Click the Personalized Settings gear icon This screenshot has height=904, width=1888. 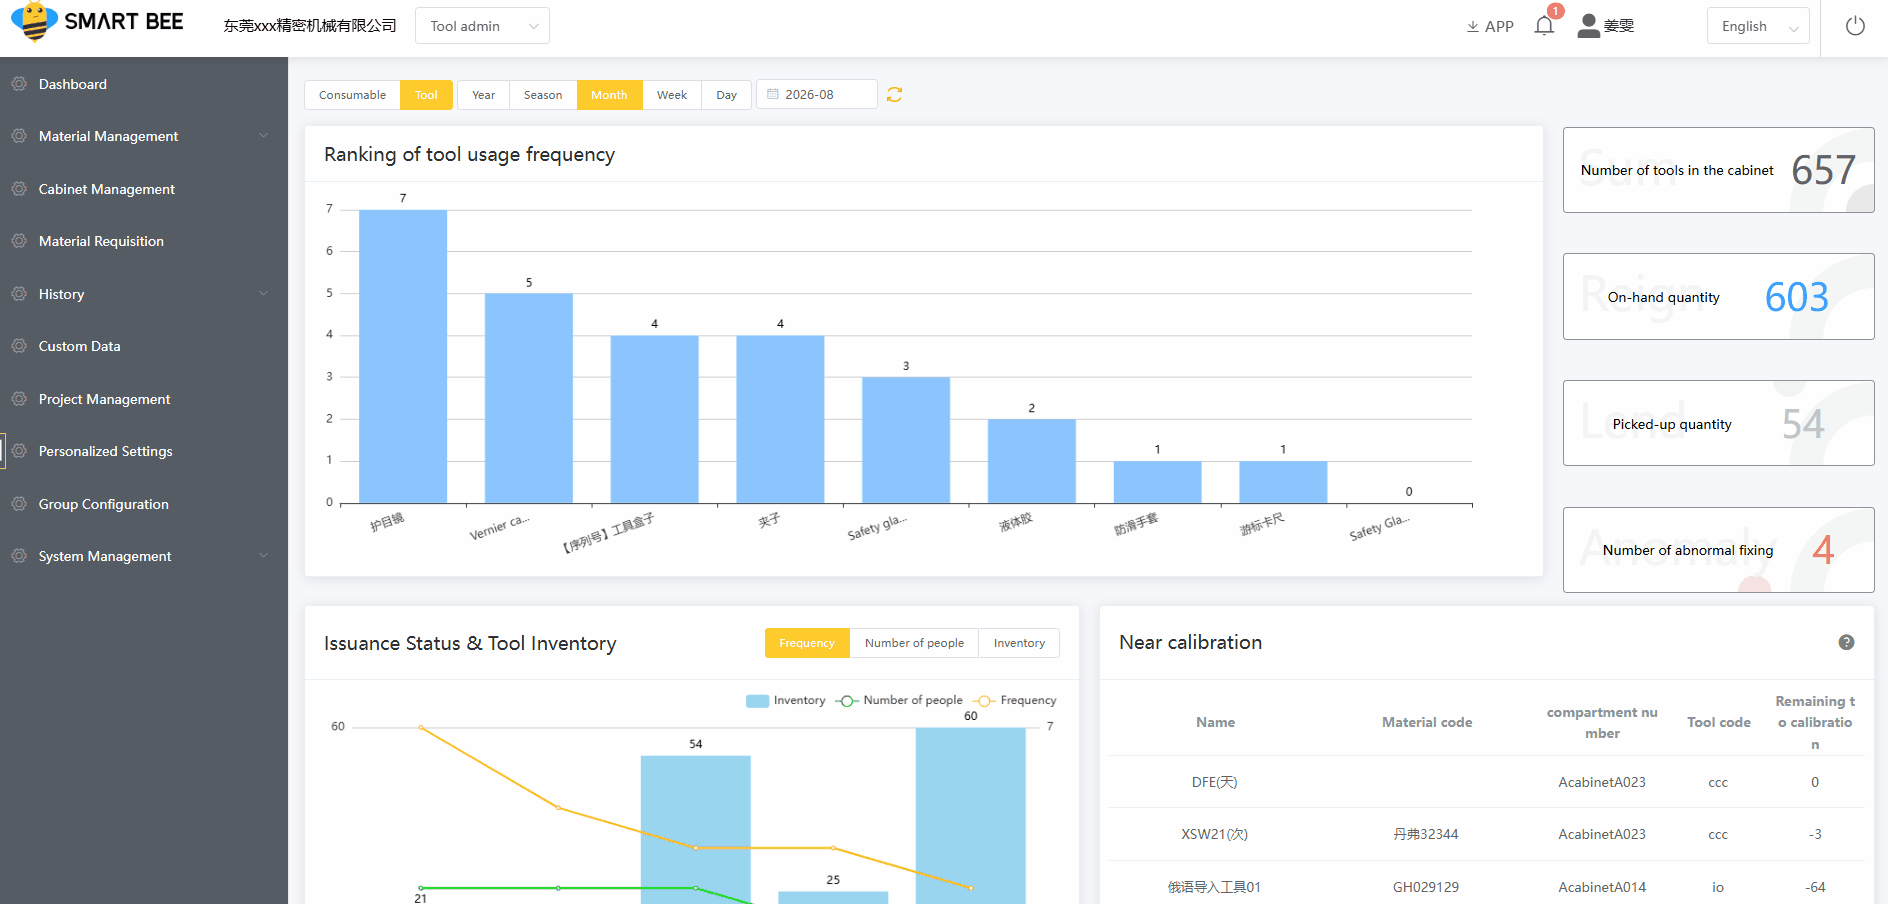(x=19, y=451)
